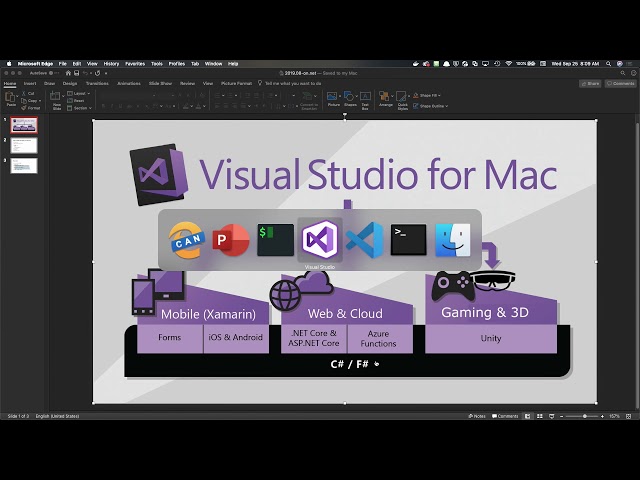Open Spotlight search in menu bar

pyautogui.click(x=608, y=64)
